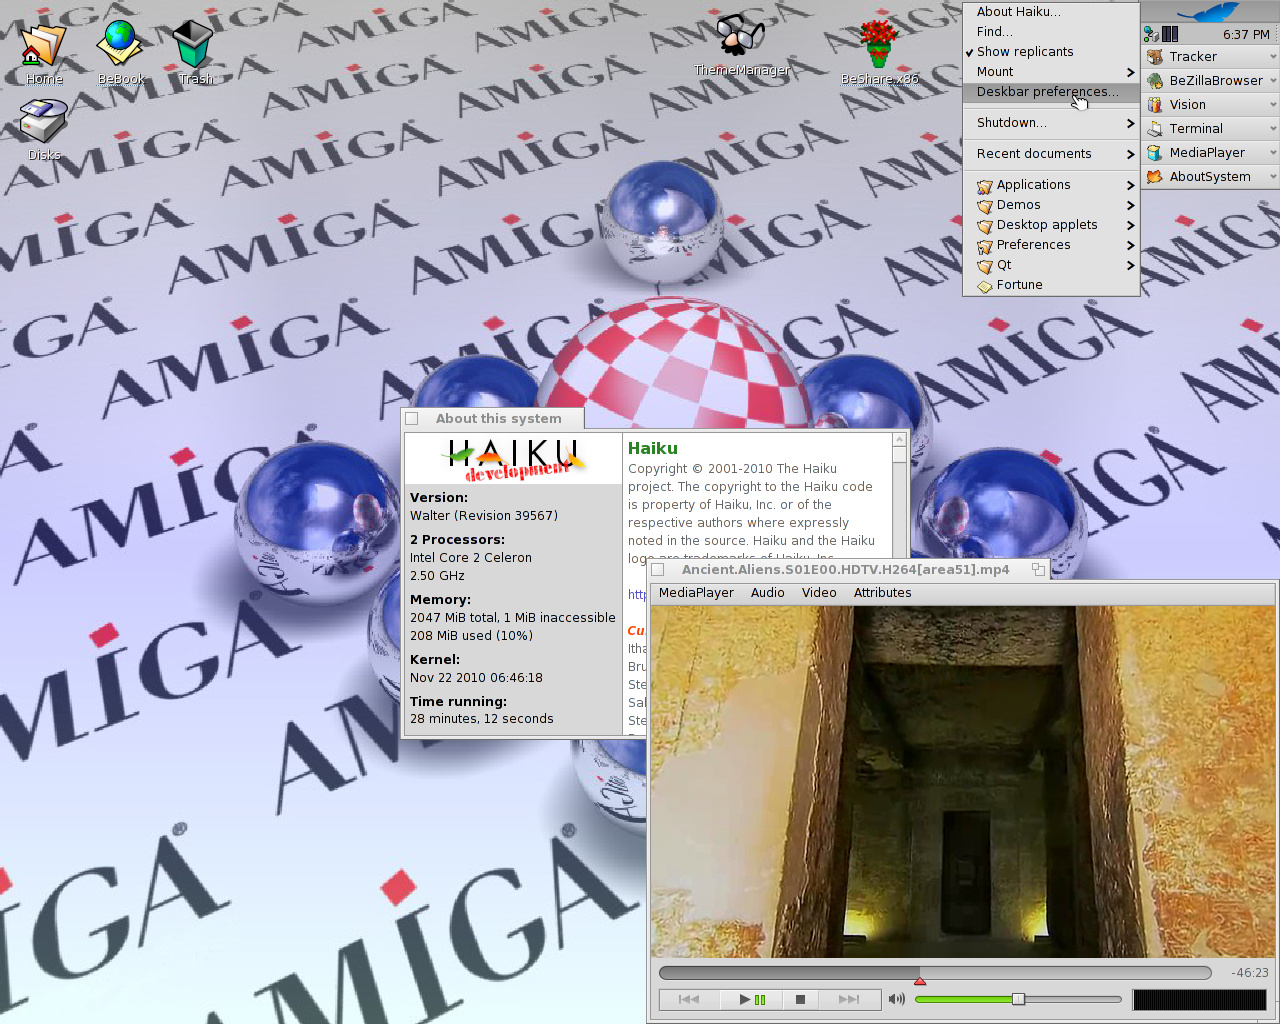Click the remaining time -46:23 display

pos(1249,973)
